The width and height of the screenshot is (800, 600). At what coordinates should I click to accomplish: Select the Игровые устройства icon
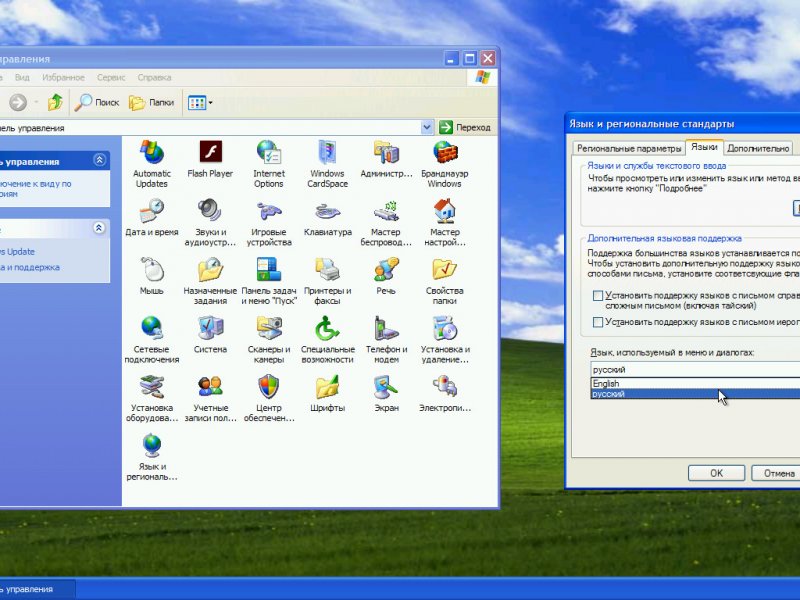click(269, 222)
